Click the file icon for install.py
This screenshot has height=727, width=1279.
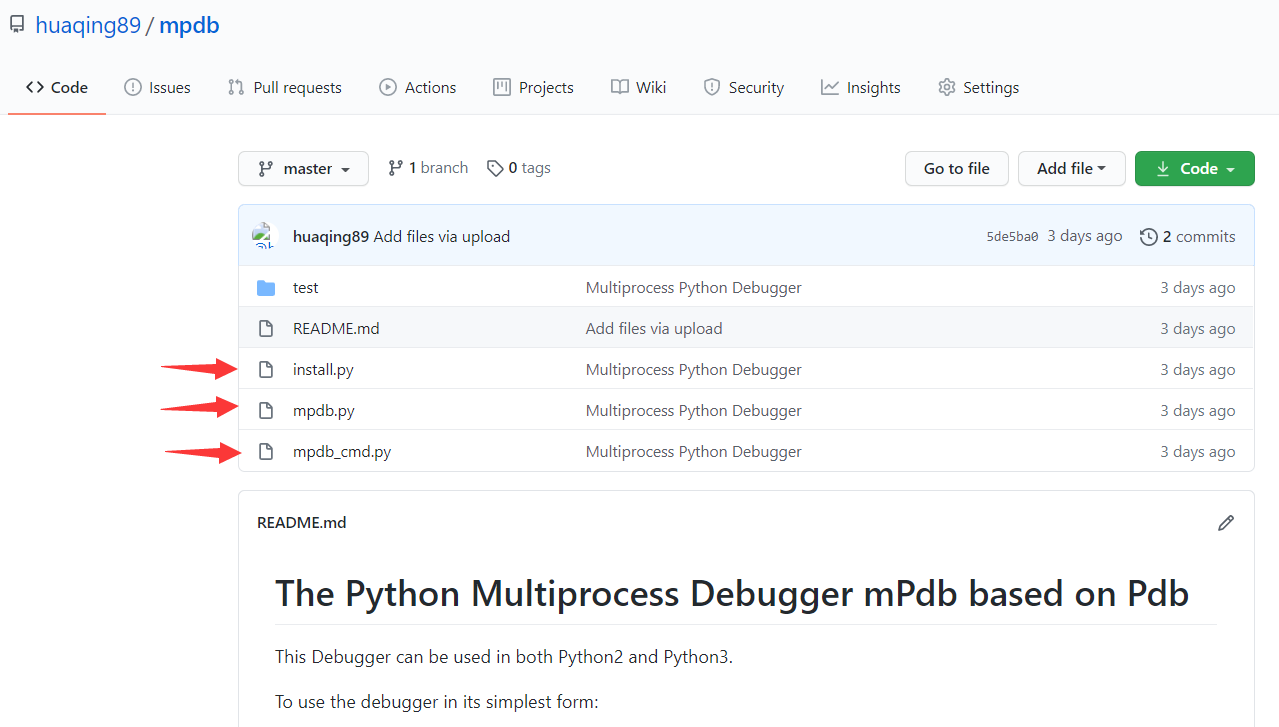(265, 370)
